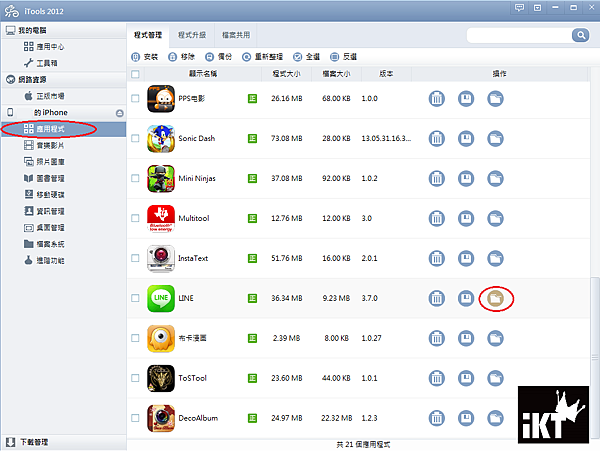Click the 安裝 install button
Viewport: 600px width, 457px height.
[144, 57]
